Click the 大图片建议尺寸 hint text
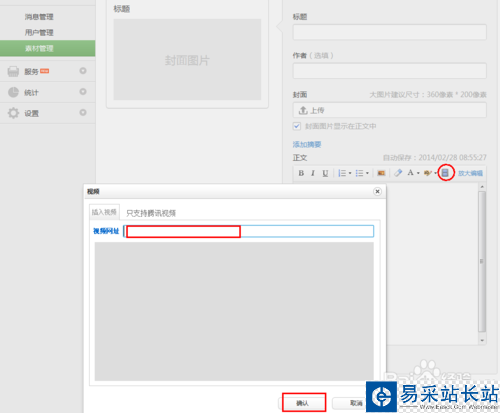 [x=428, y=95]
